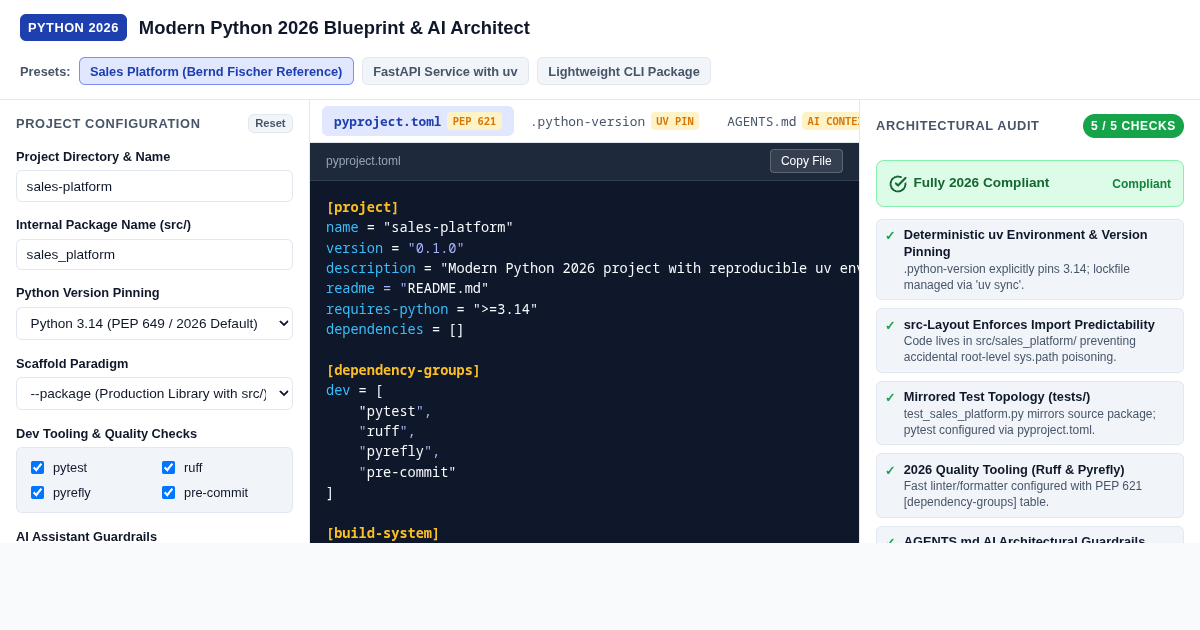
Task: Switch to the pyproject.toml tab
Action: [418, 121]
